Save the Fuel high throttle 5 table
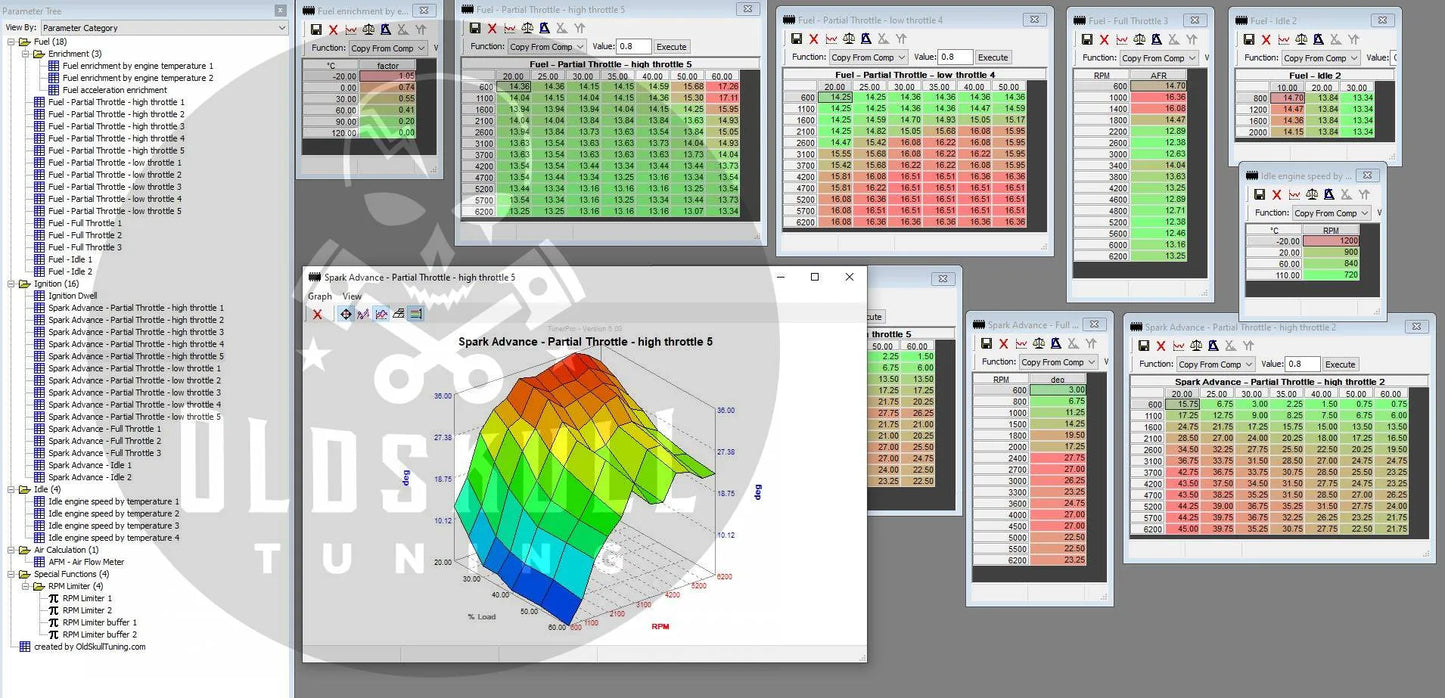 coord(476,28)
